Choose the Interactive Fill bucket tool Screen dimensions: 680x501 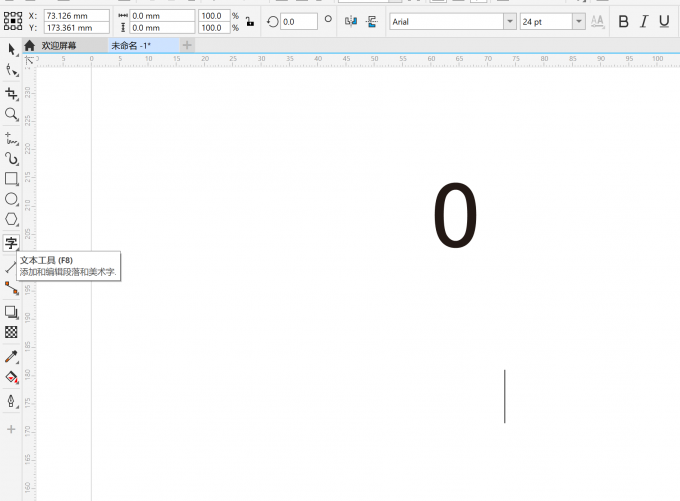11,378
